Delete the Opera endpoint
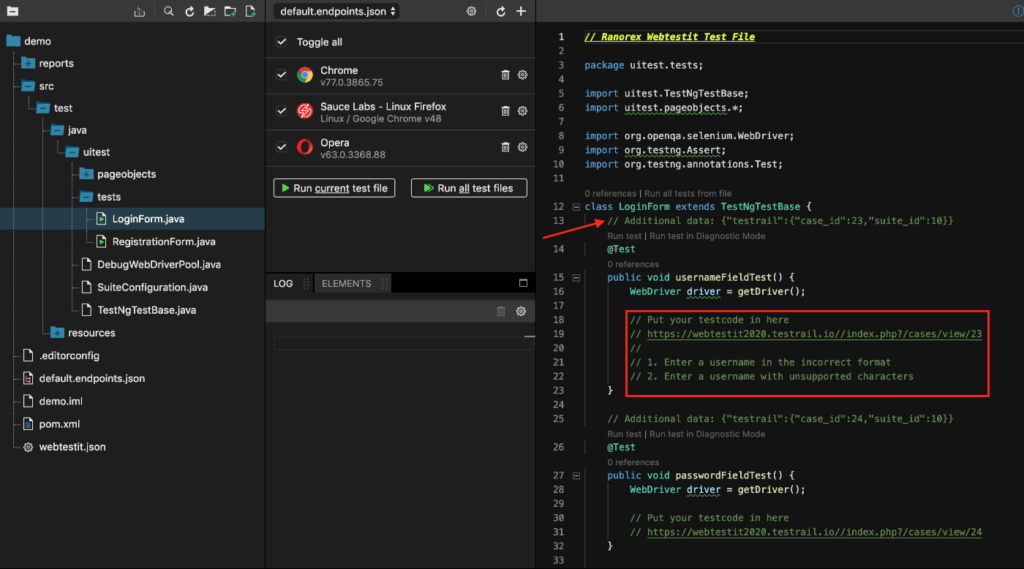 [505, 147]
